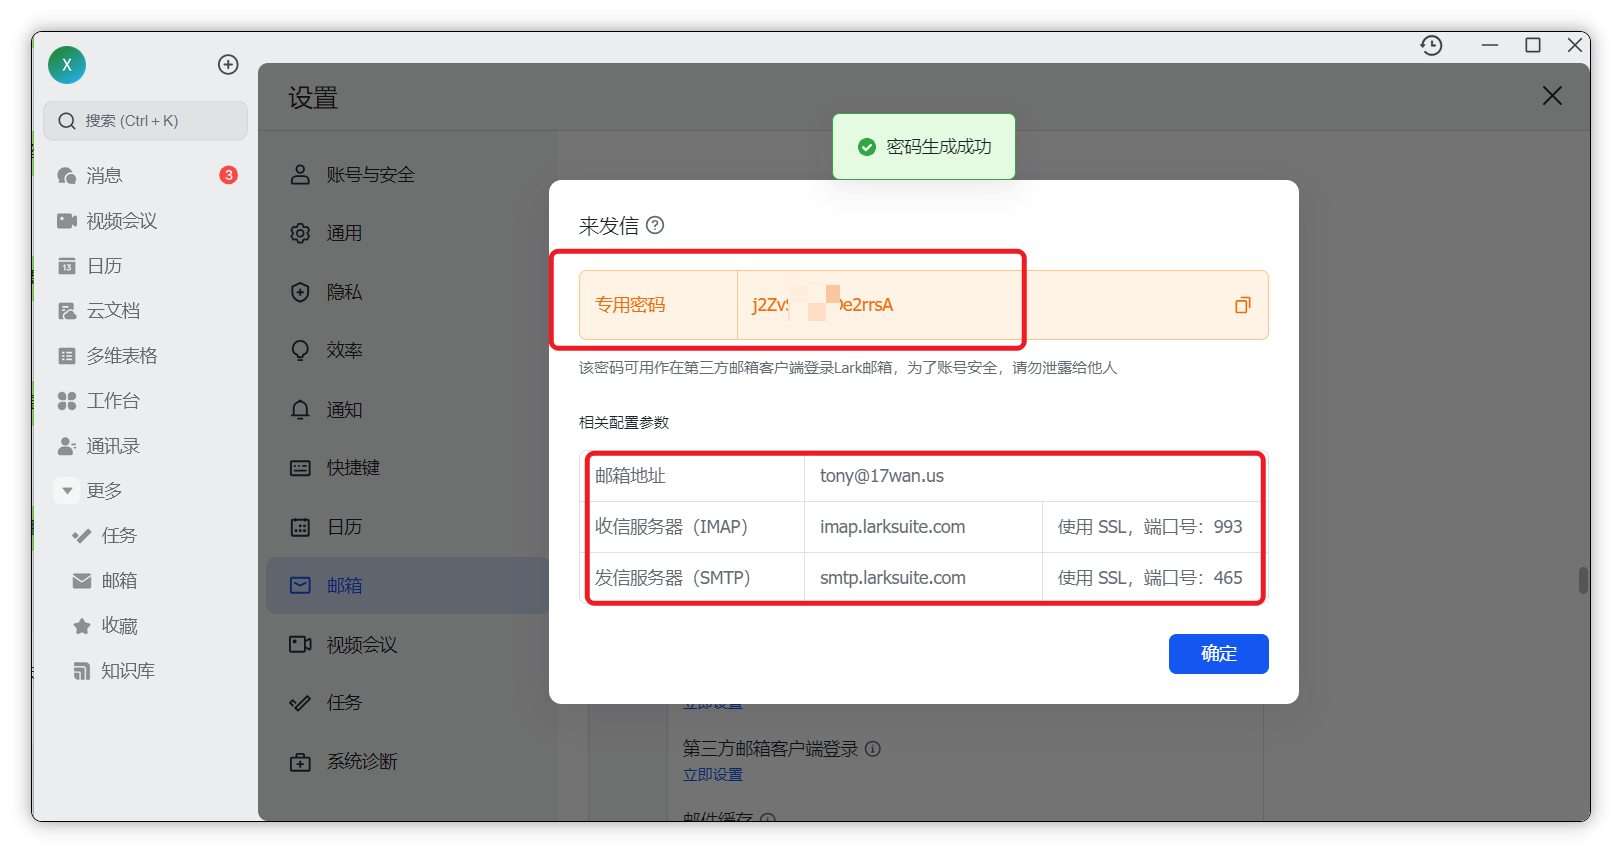Click info icon next to 第三方邮箱客户端登录
Viewport: 1622px width, 853px height.
click(873, 749)
